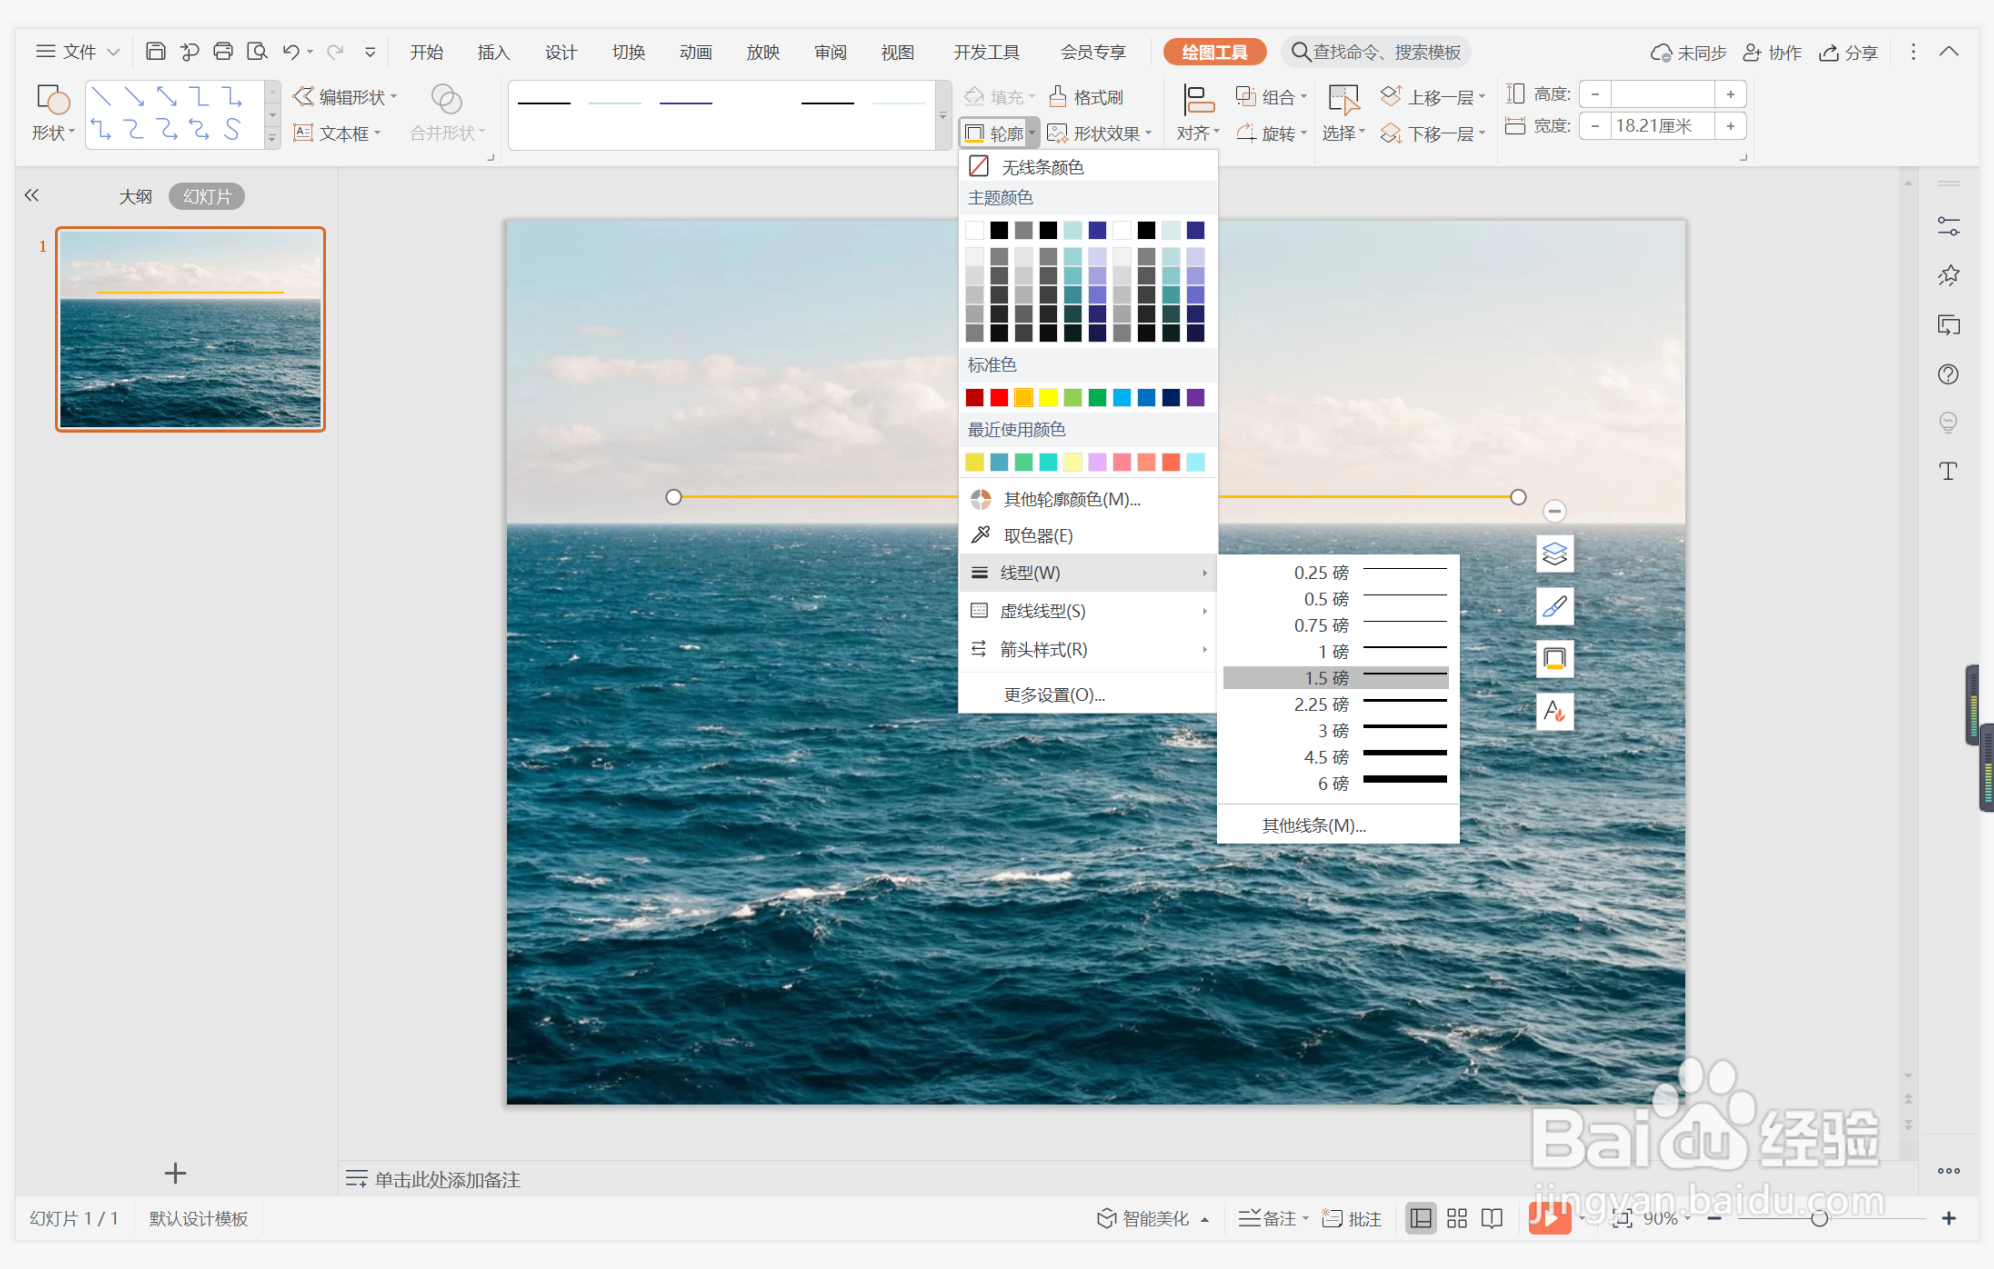
Task: Adjust the zoom slider handle
Action: point(1819,1218)
